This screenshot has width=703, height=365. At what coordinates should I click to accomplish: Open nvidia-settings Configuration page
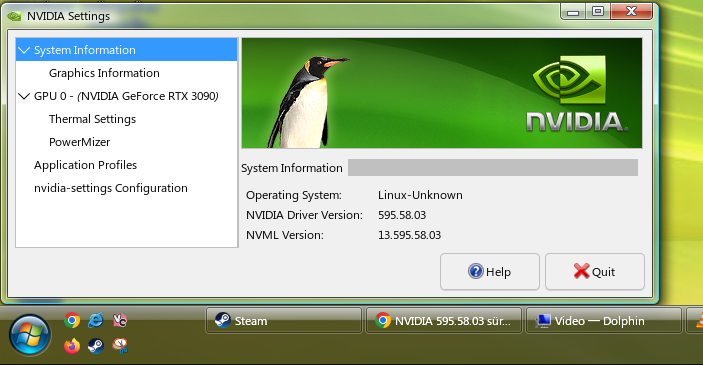point(111,188)
